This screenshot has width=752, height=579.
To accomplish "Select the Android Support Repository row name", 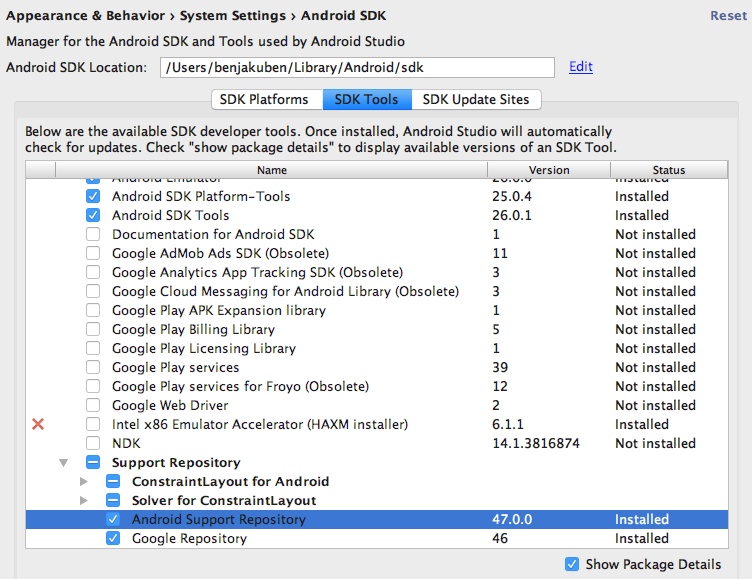I will 219,520.
